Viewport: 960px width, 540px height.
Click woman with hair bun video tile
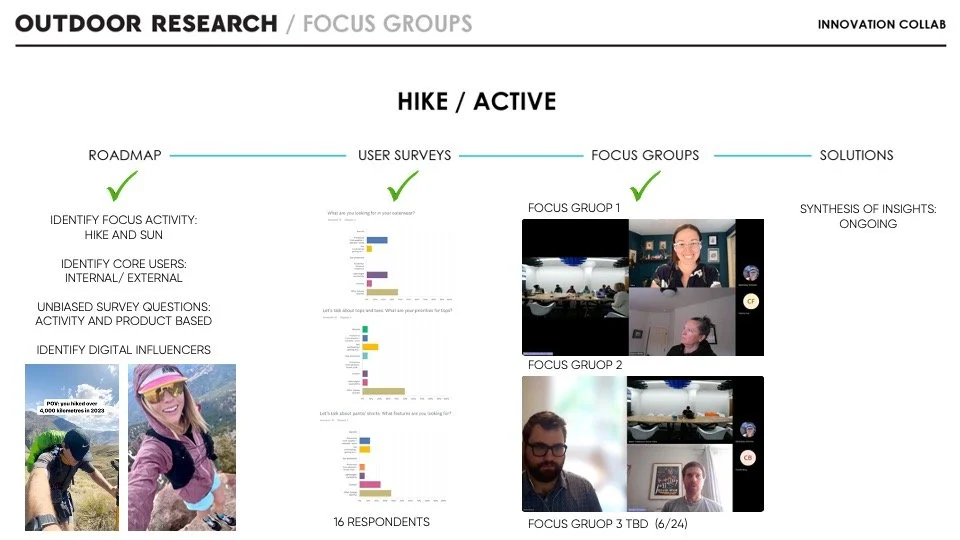(x=682, y=321)
